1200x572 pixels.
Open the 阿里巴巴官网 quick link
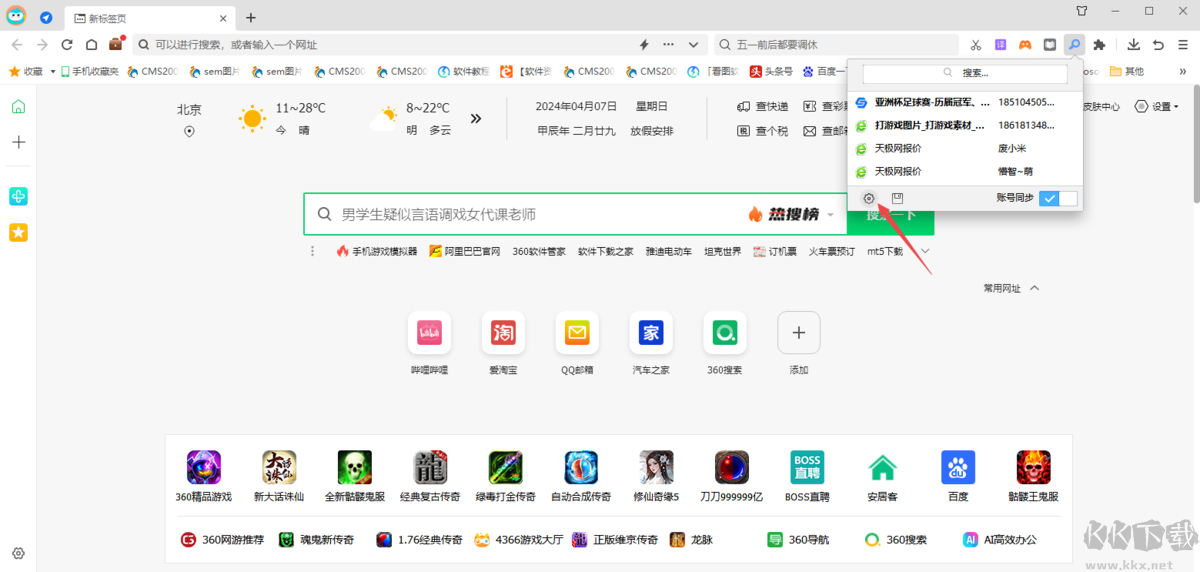(465, 251)
